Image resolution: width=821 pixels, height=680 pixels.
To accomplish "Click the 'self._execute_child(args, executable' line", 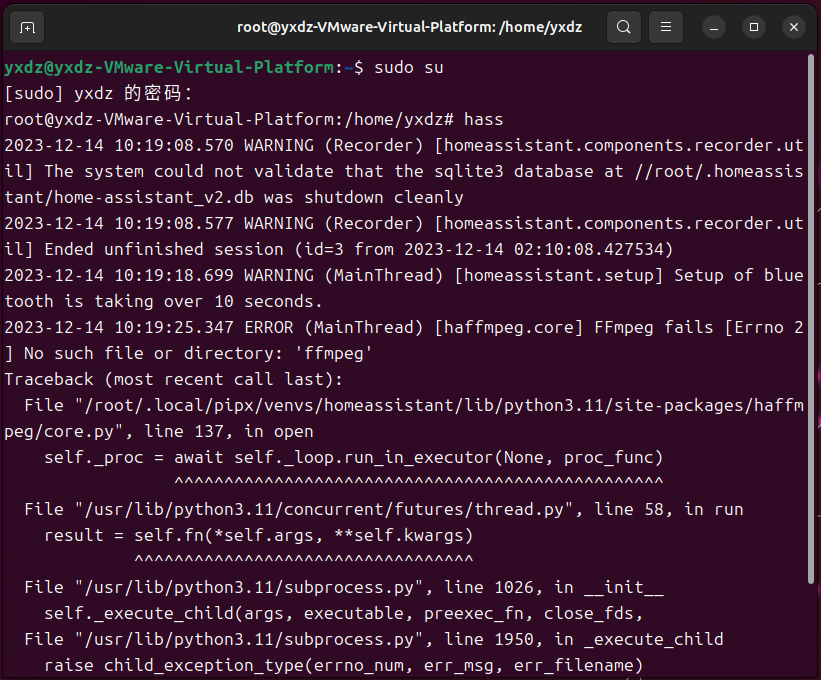I will (343, 614).
